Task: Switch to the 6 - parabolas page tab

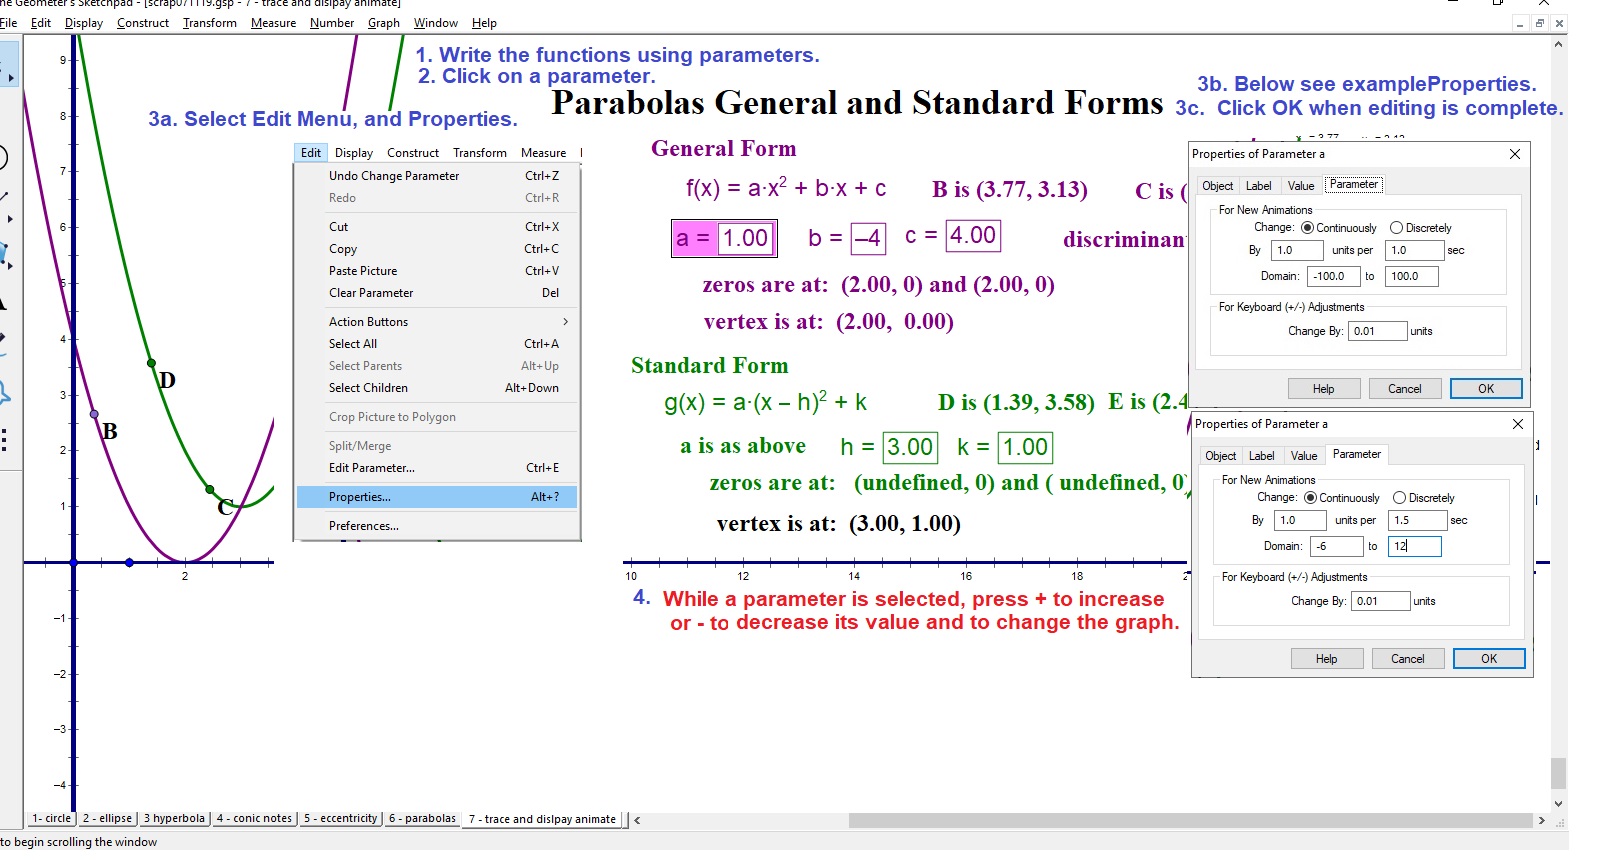Action: tap(422, 818)
